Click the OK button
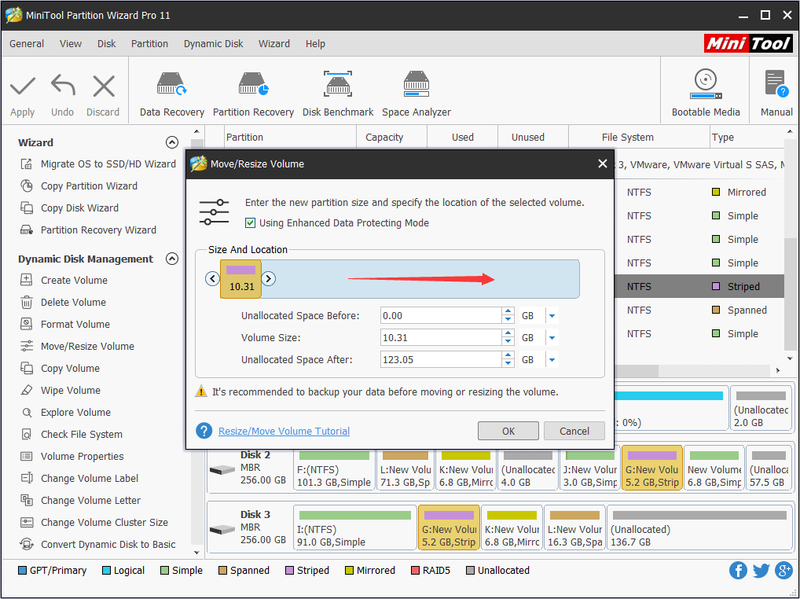Image resolution: width=800 pixels, height=599 pixels. [x=508, y=431]
